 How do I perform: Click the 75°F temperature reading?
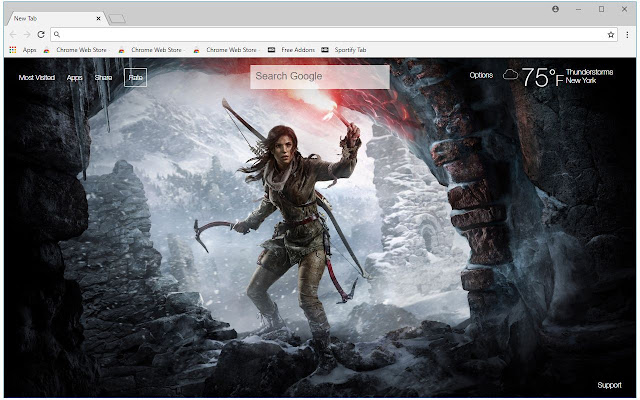542,78
